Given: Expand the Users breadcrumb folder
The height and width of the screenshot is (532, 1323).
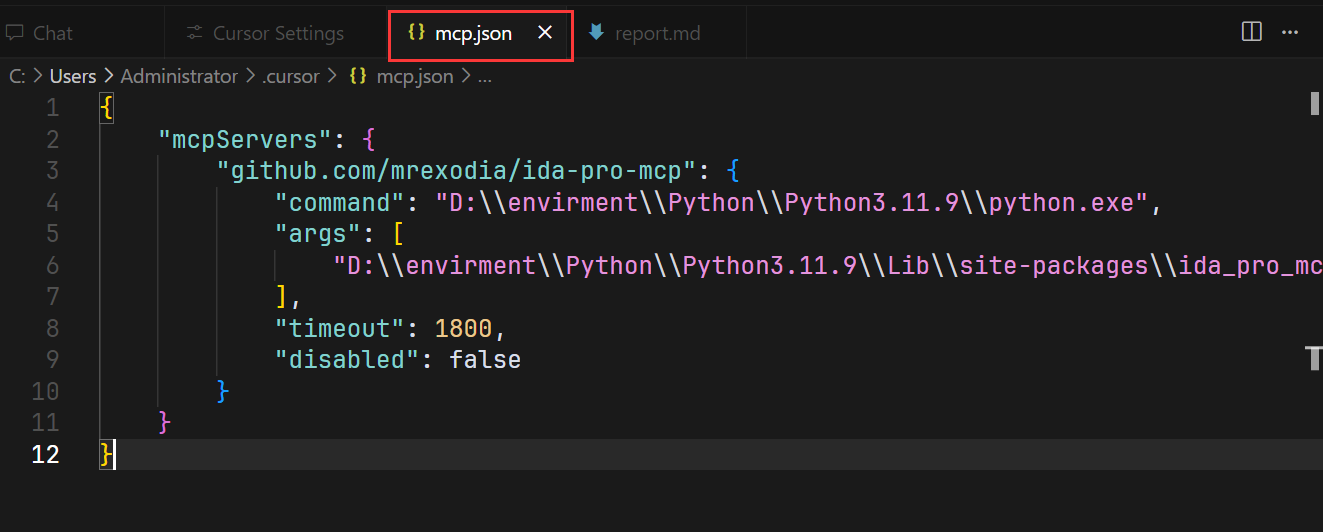Looking at the screenshot, I should (x=73, y=76).
